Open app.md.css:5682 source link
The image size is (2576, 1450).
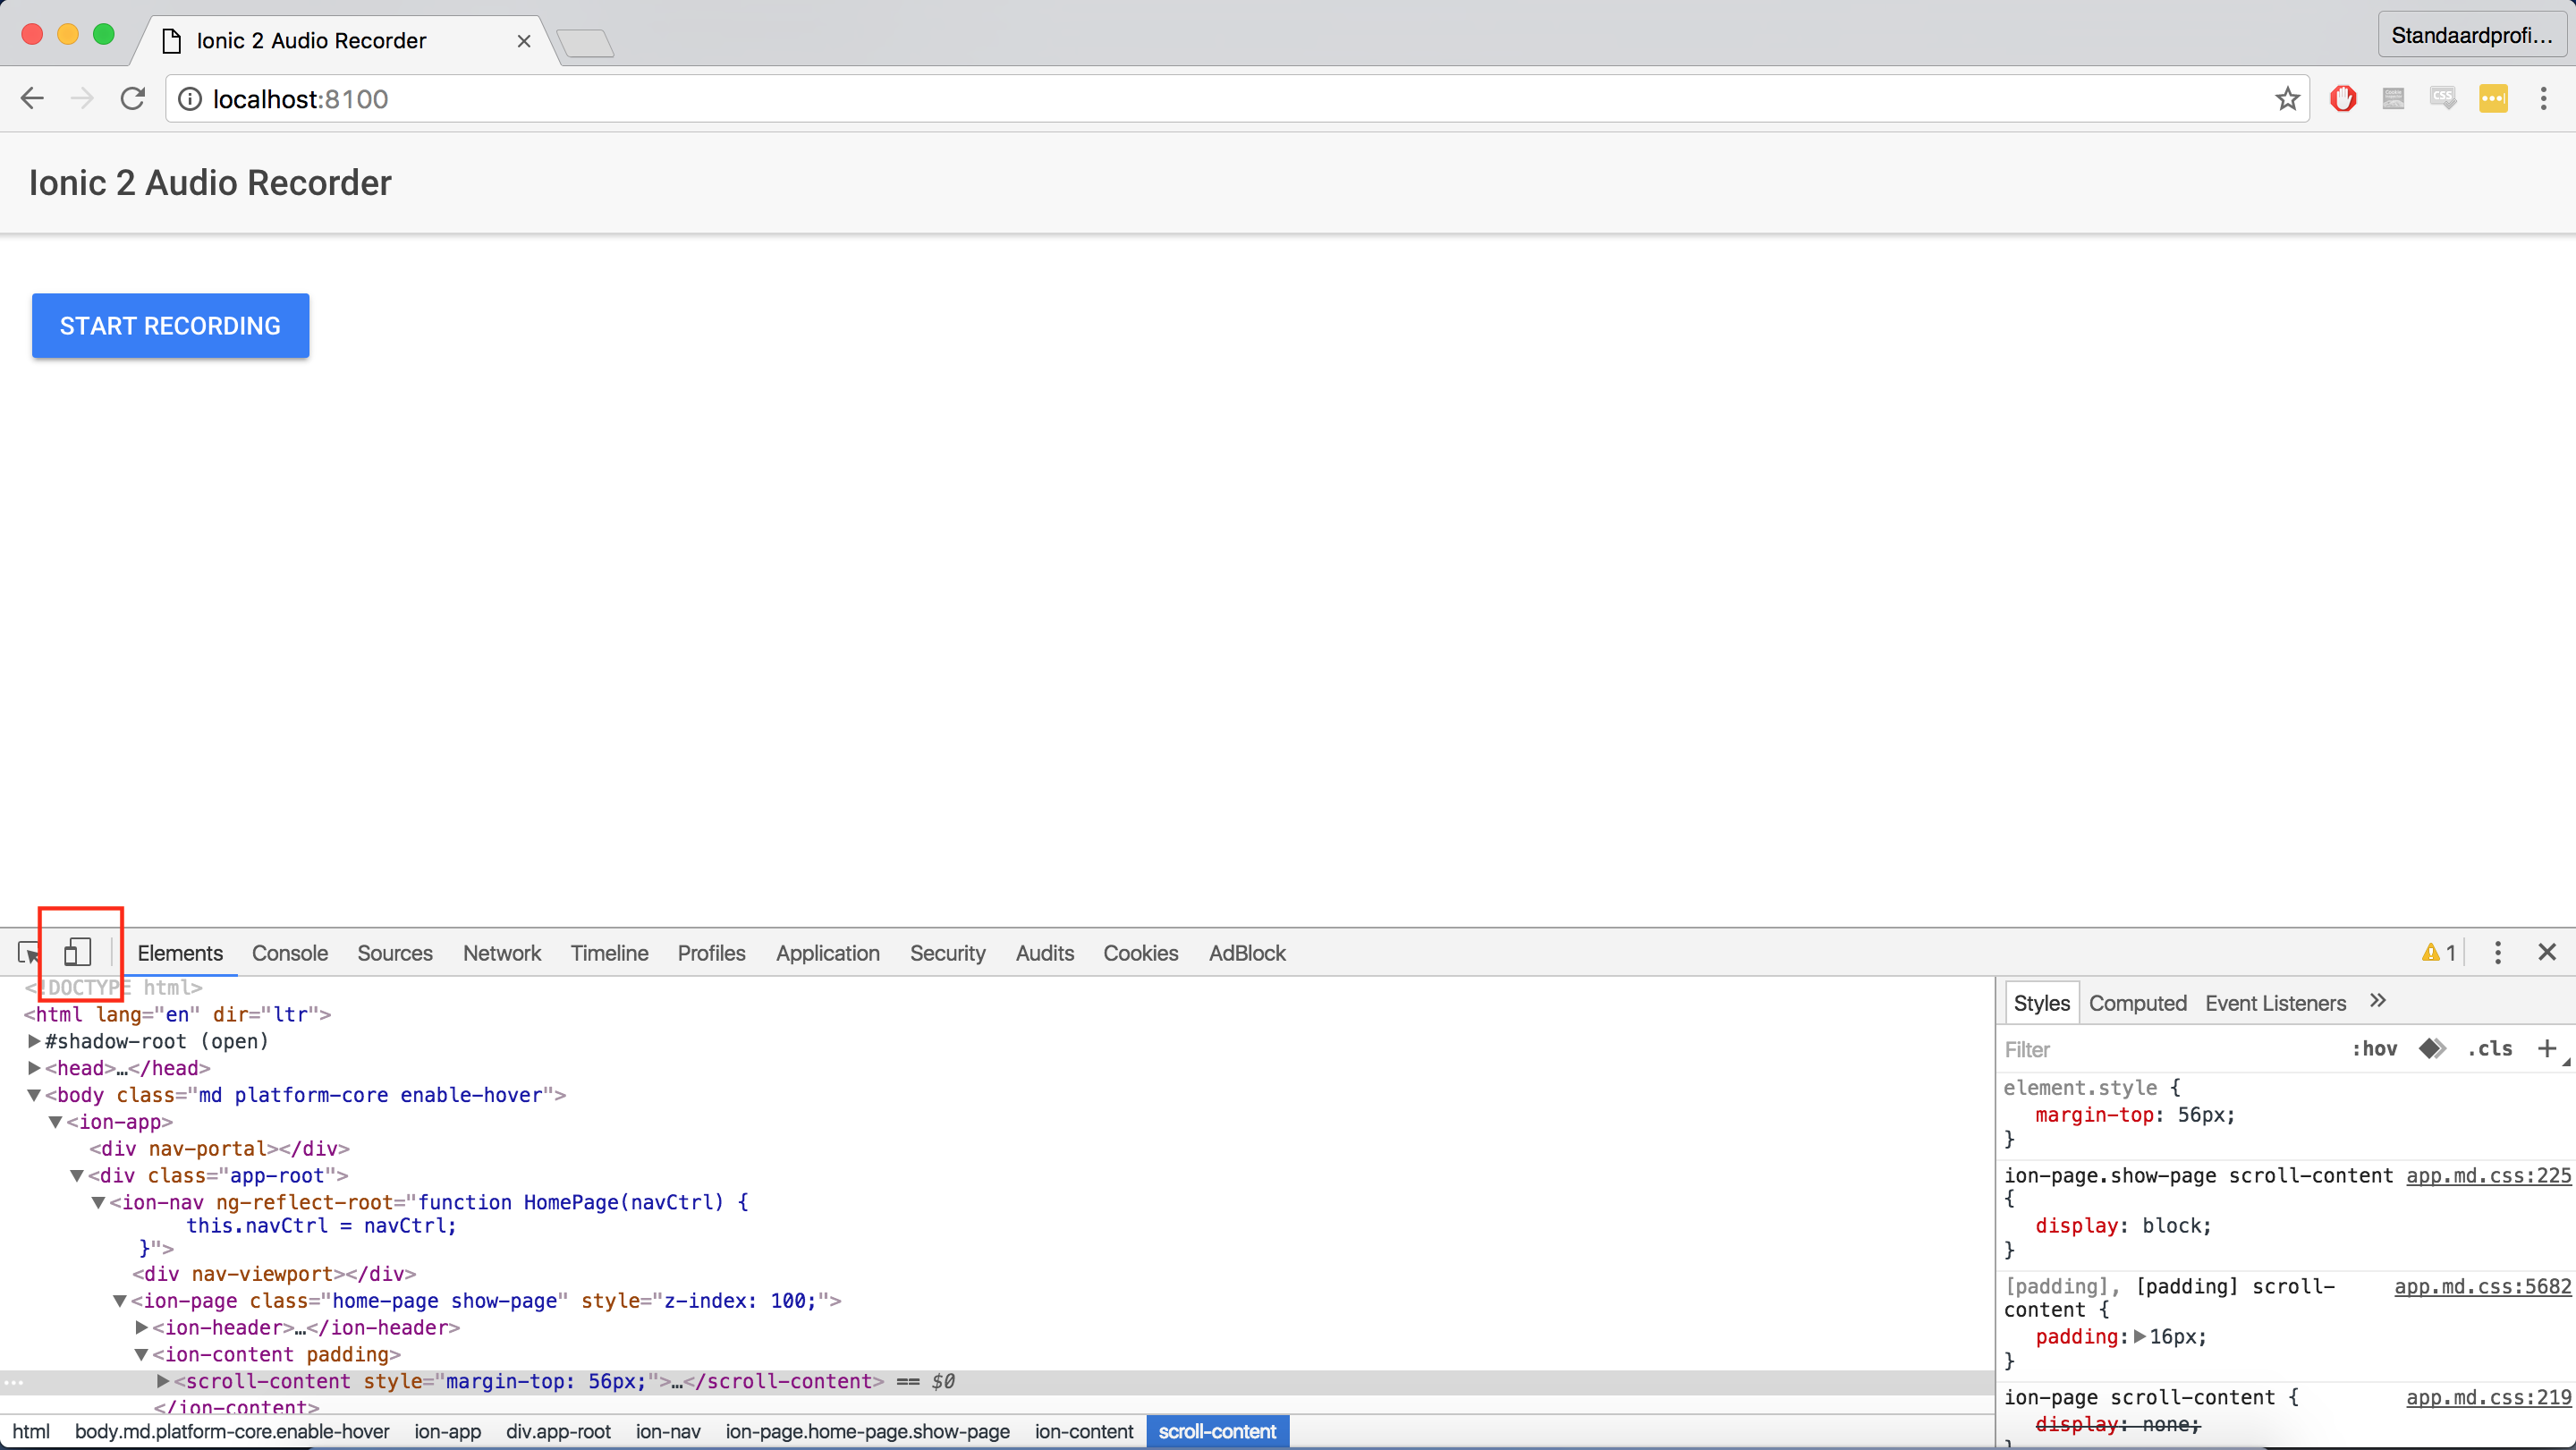point(2483,1286)
